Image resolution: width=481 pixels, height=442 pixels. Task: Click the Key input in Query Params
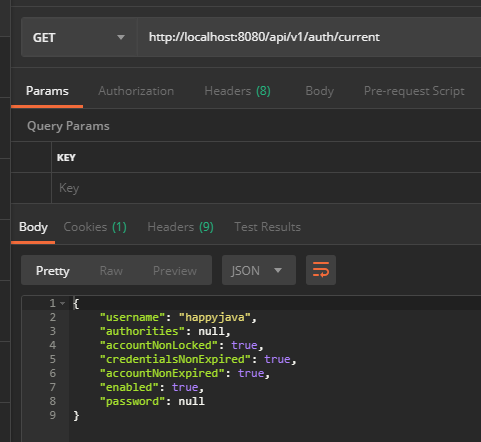click(266, 188)
